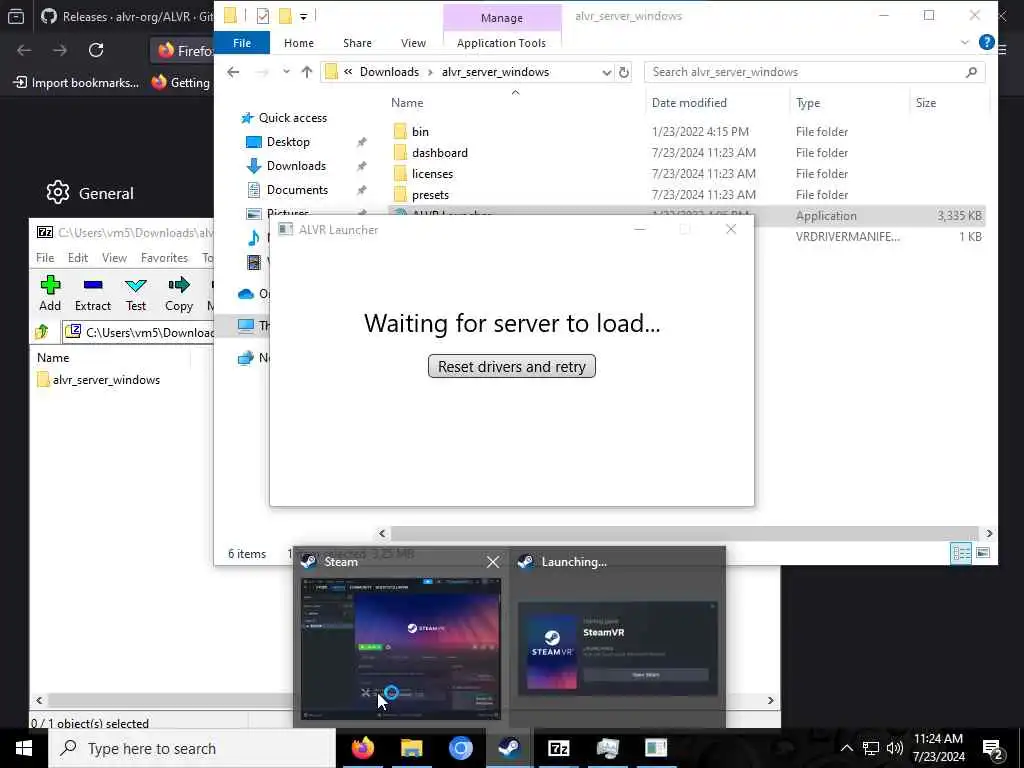Viewport: 1024px width, 768px height.
Task: Show hidden system tray icons
Action: (x=846, y=748)
